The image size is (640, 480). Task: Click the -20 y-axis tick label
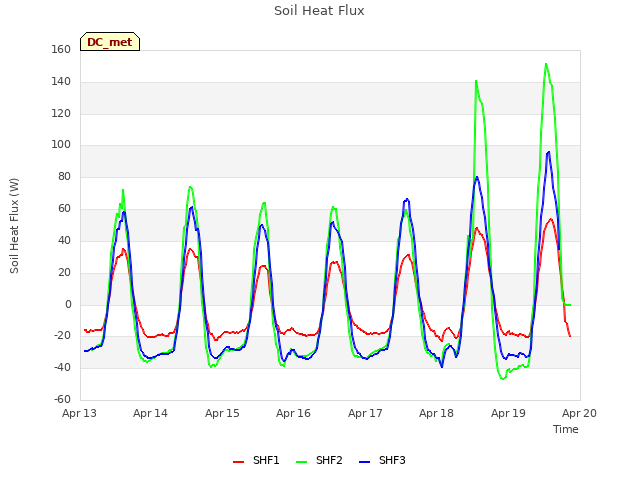[62, 336]
